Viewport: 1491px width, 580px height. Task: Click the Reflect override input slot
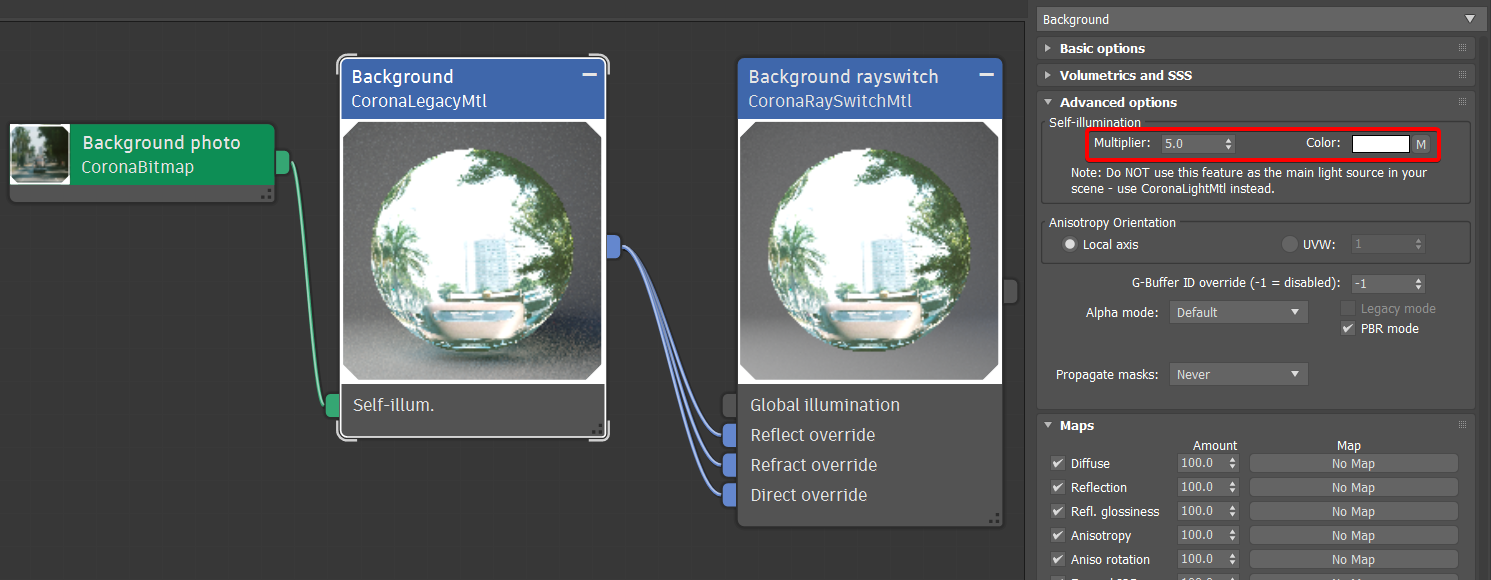tap(728, 435)
